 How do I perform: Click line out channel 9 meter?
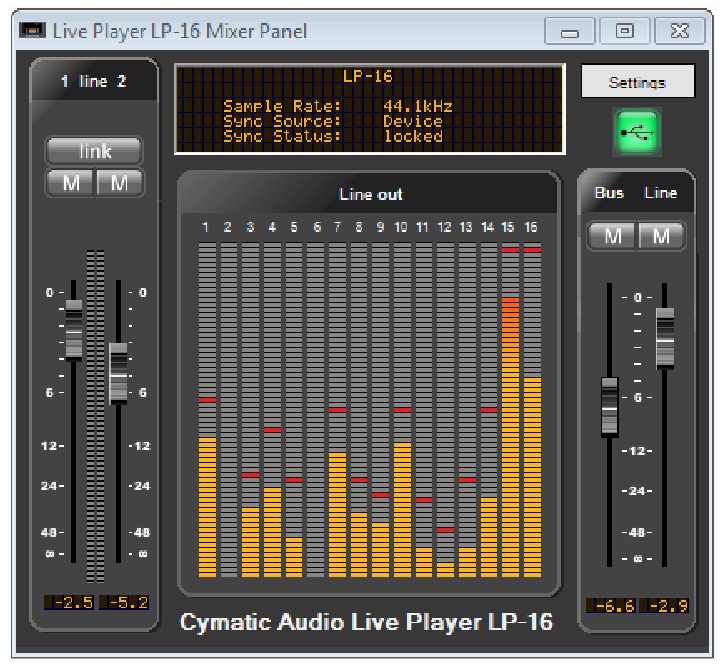[381, 410]
